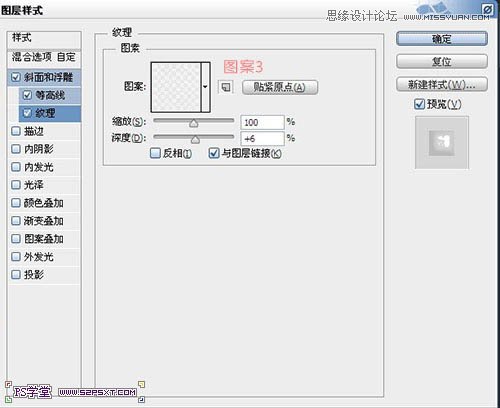Click the 确定 OK button
This screenshot has width=500, height=408.
(442, 39)
